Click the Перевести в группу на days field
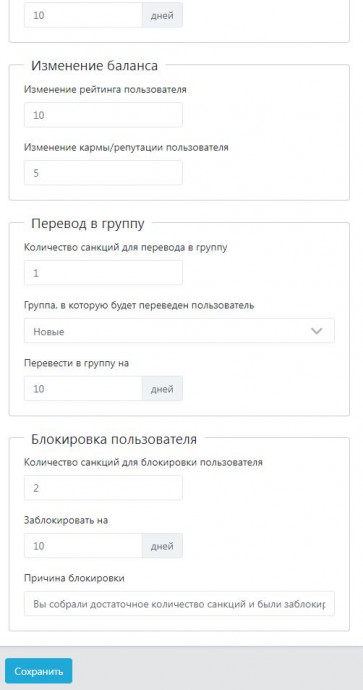This screenshot has width=363, height=690. (x=83, y=389)
